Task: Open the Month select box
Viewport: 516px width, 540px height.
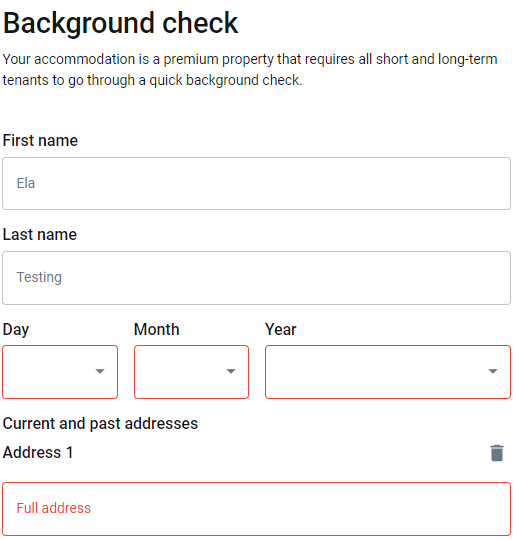Action: (191, 372)
